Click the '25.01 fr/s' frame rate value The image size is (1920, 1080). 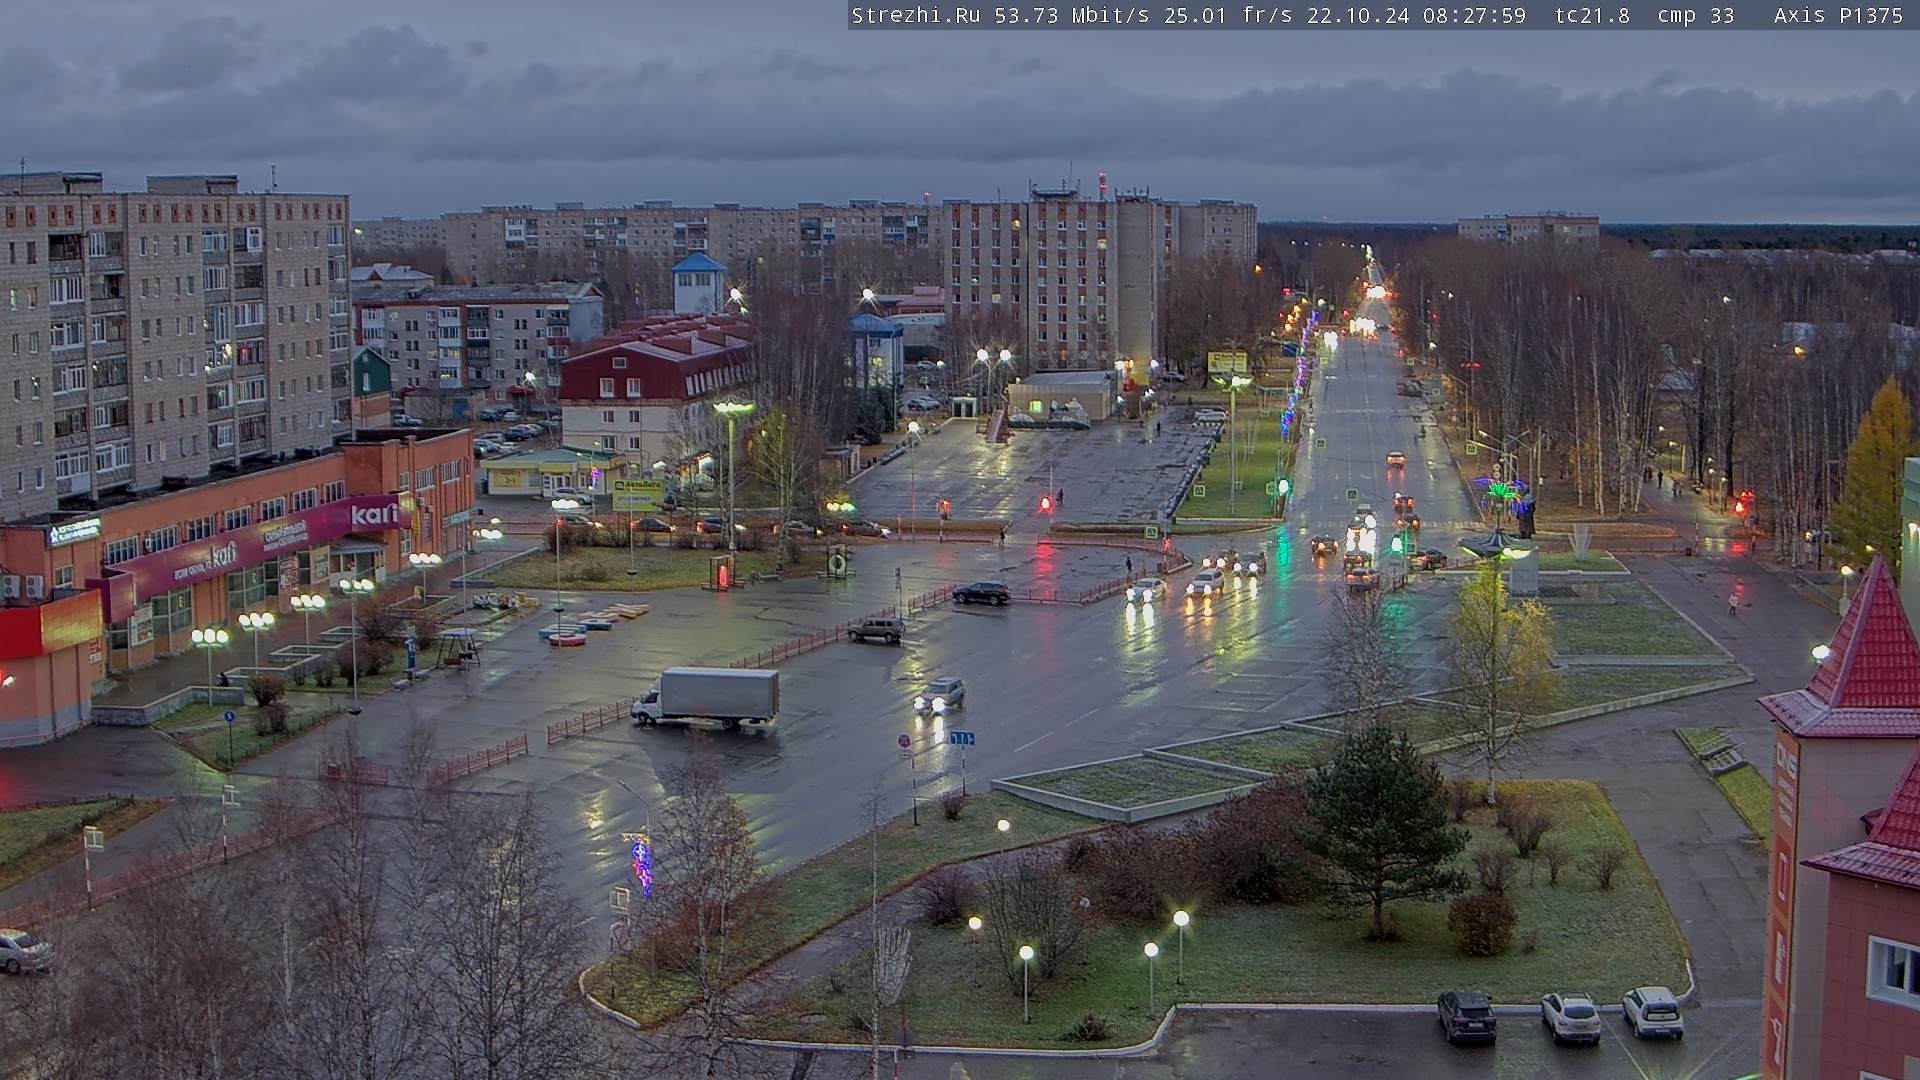(x=1228, y=15)
